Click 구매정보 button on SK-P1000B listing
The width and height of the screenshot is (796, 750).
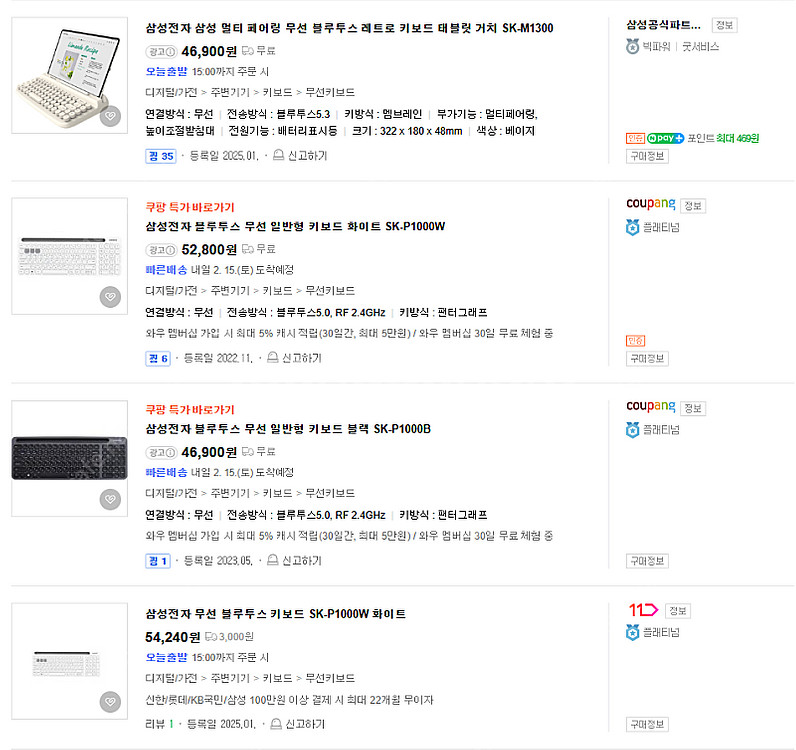click(647, 561)
